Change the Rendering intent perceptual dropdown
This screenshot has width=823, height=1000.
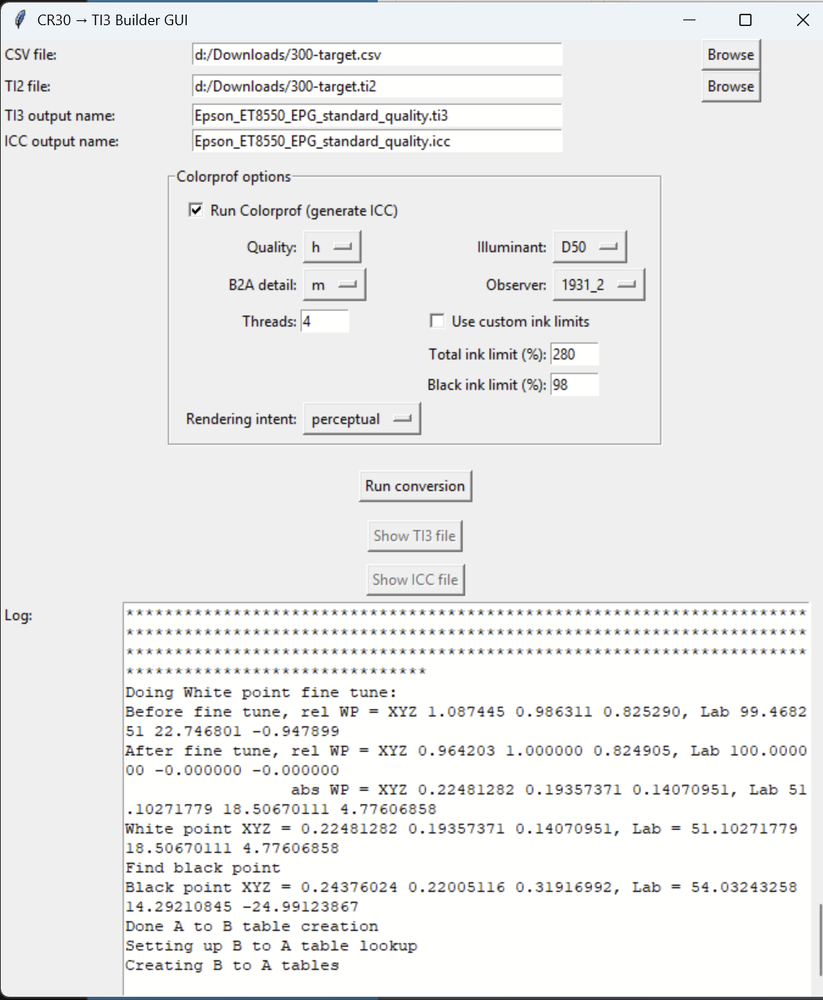[x=362, y=419]
